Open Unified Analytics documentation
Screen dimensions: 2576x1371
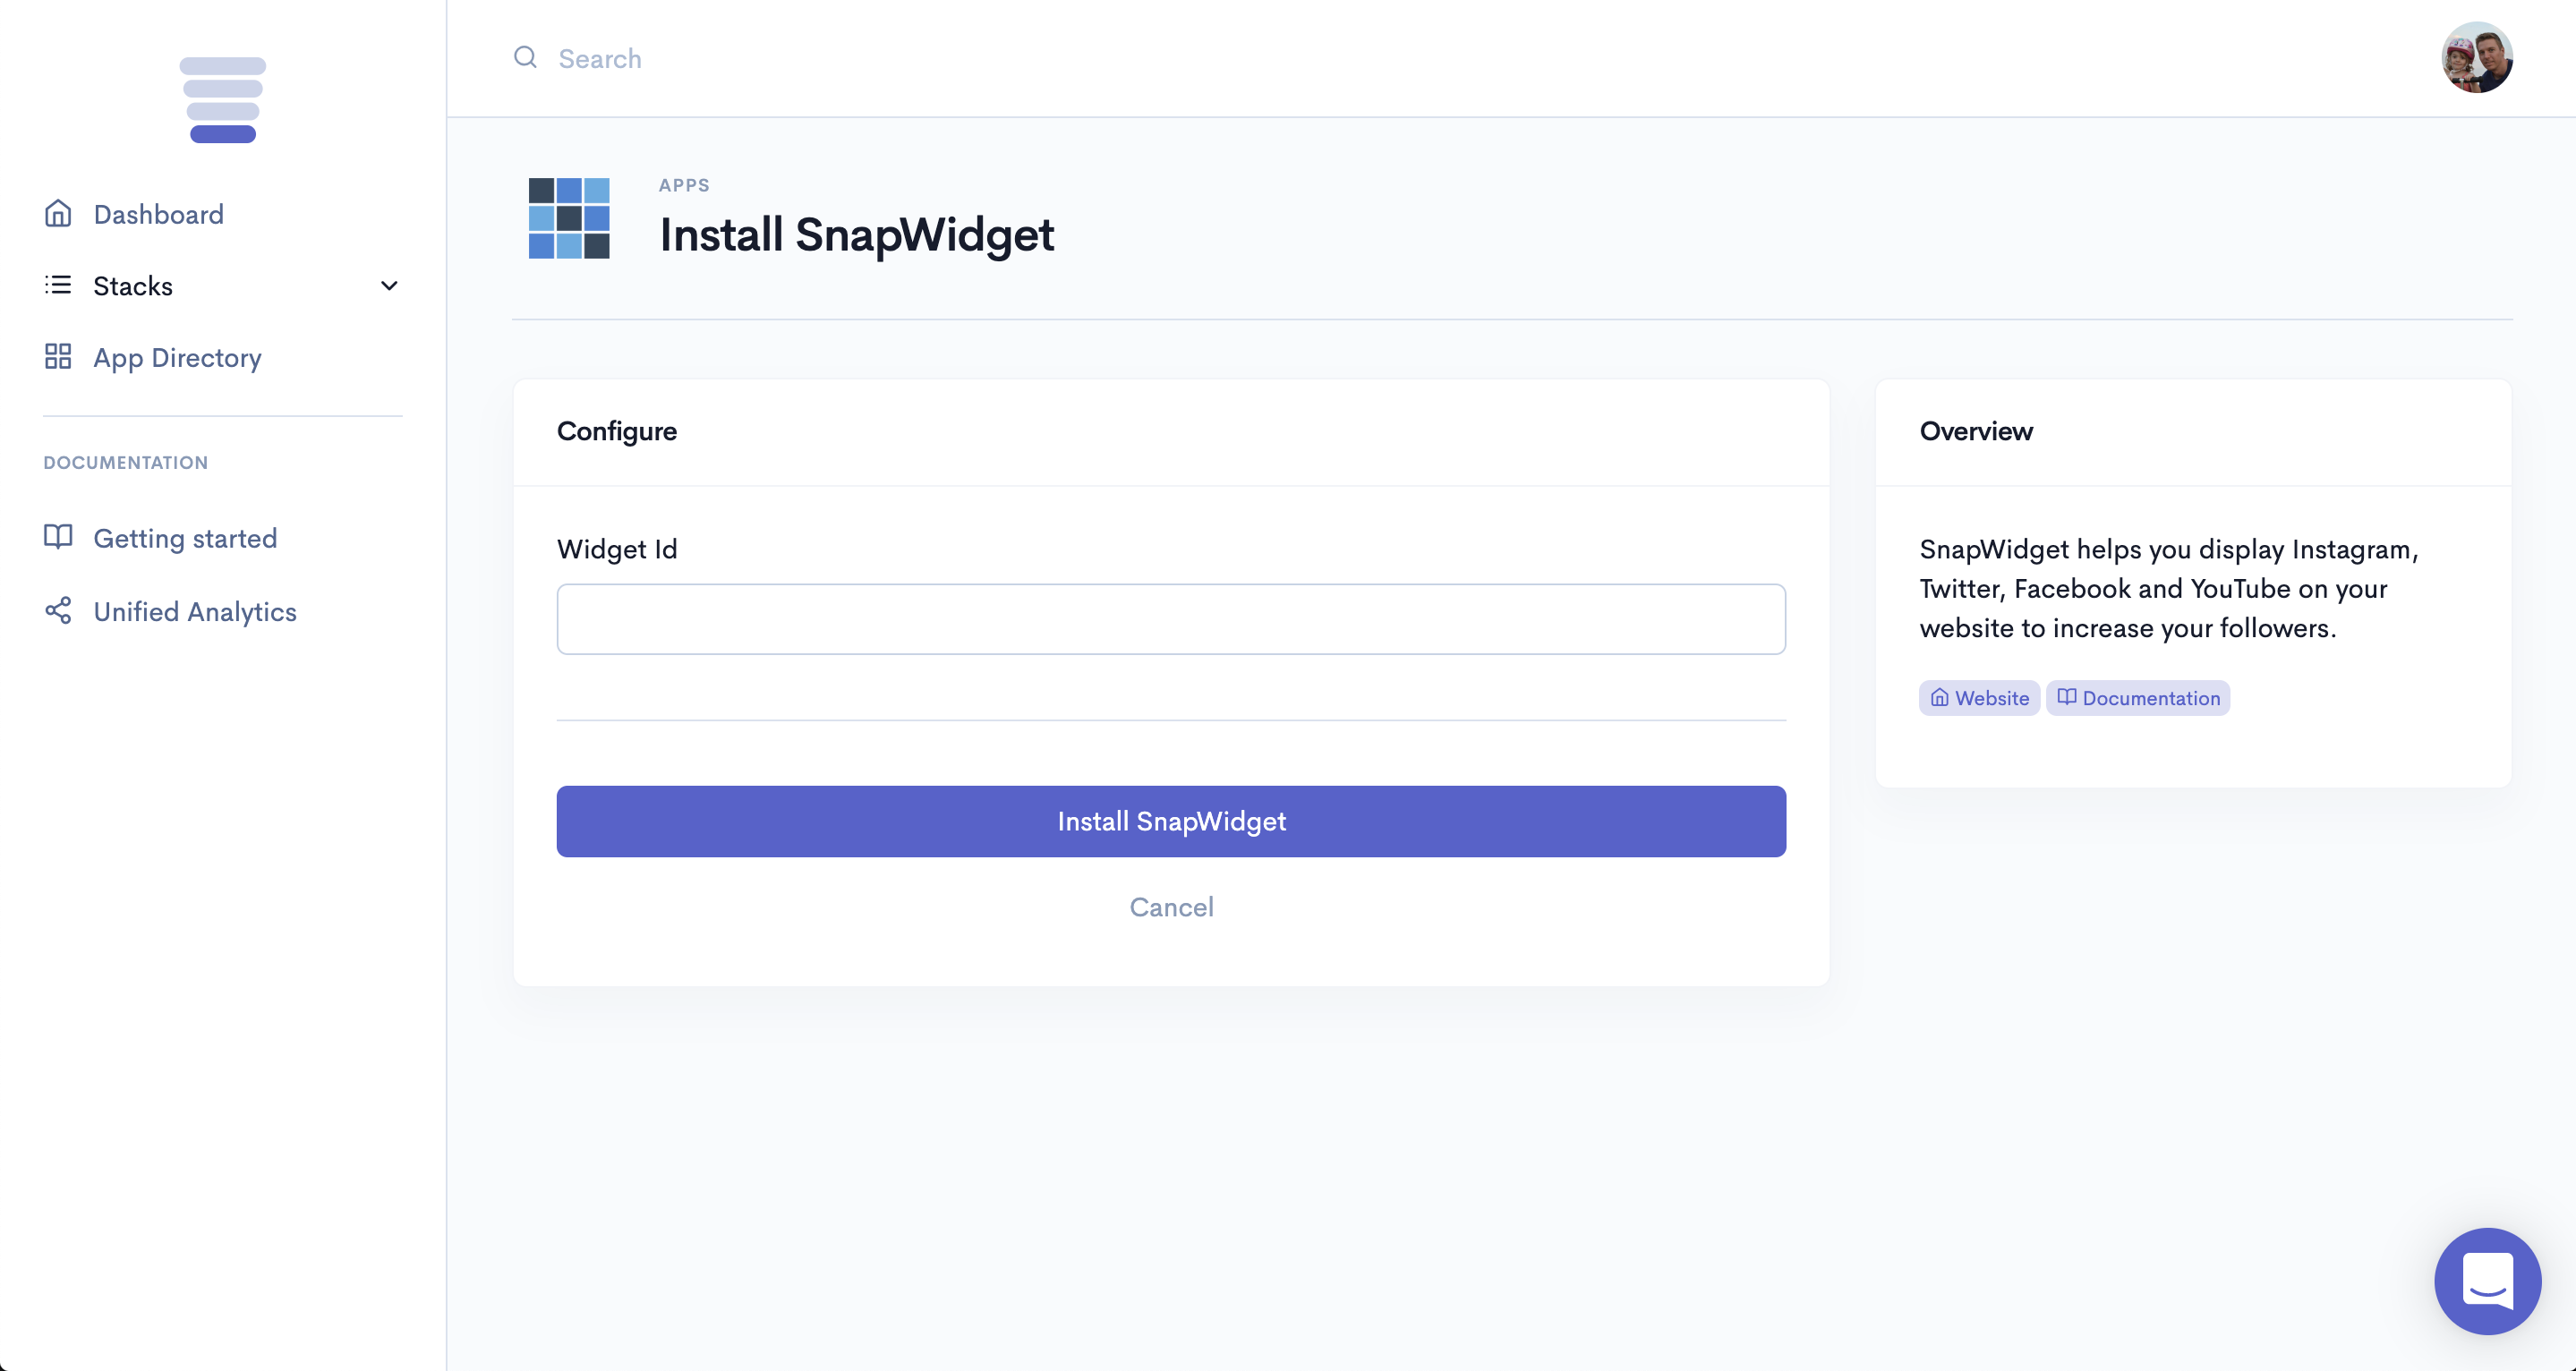[x=195, y=612]
